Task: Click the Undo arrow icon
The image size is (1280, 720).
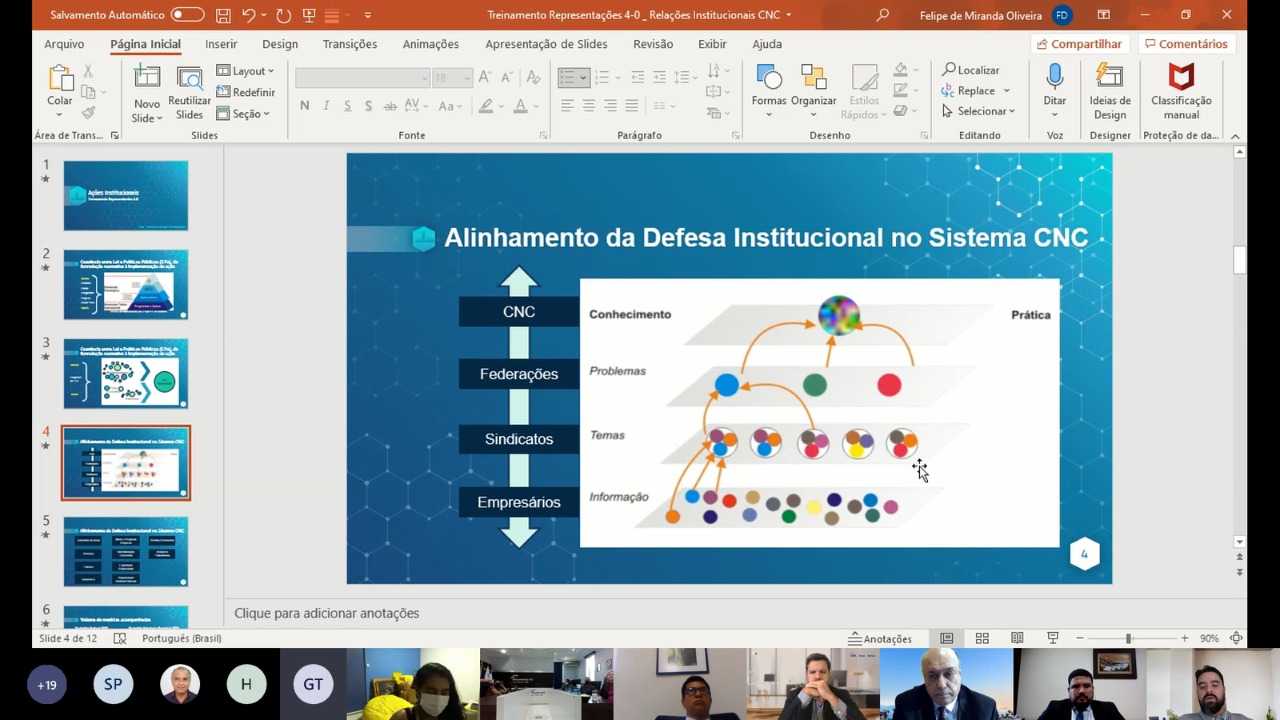Action: pos(248,15)
